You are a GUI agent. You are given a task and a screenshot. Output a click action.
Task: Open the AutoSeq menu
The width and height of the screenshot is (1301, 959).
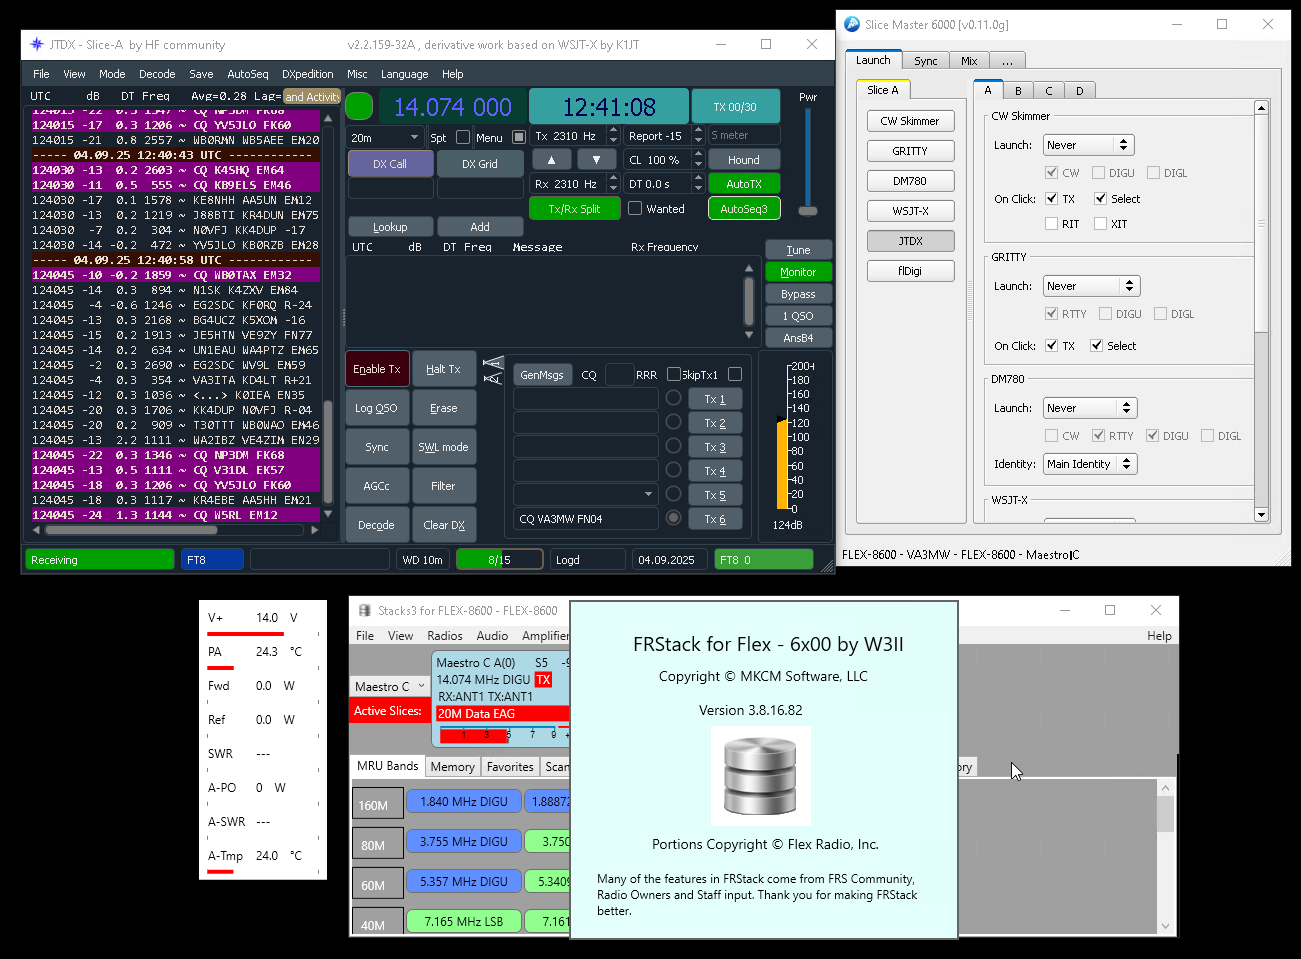(x=247, y=74)
